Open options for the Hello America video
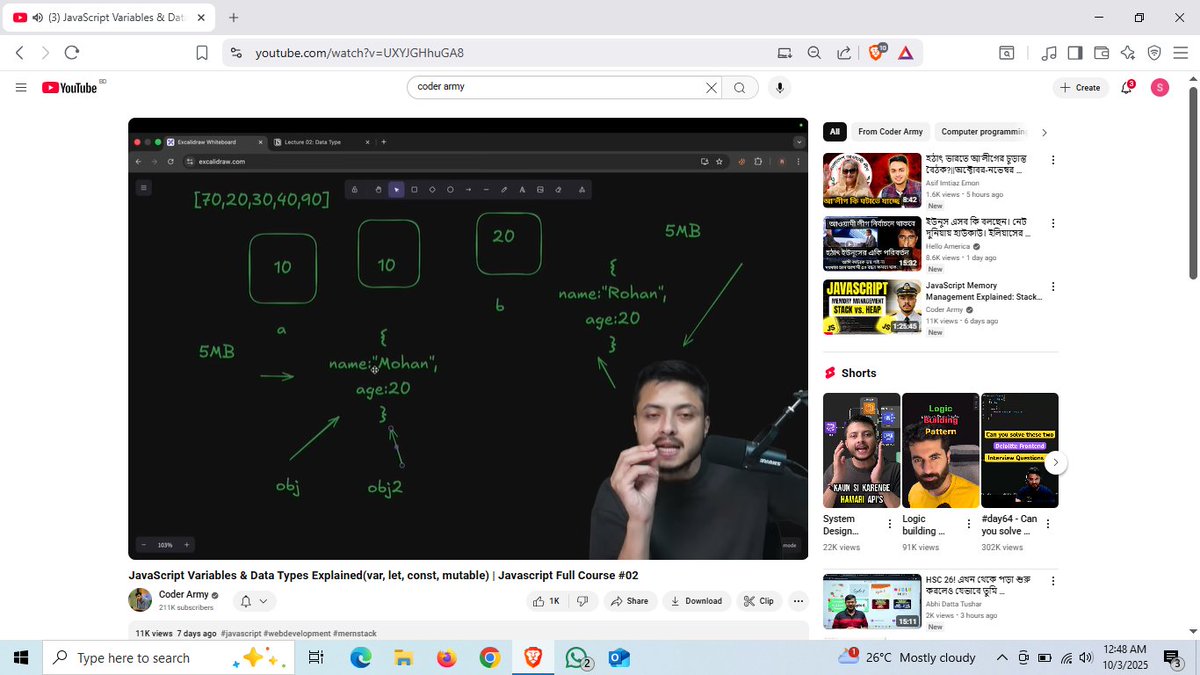This screenshot has width=1200, height=675. click(x=1052, y=223)
